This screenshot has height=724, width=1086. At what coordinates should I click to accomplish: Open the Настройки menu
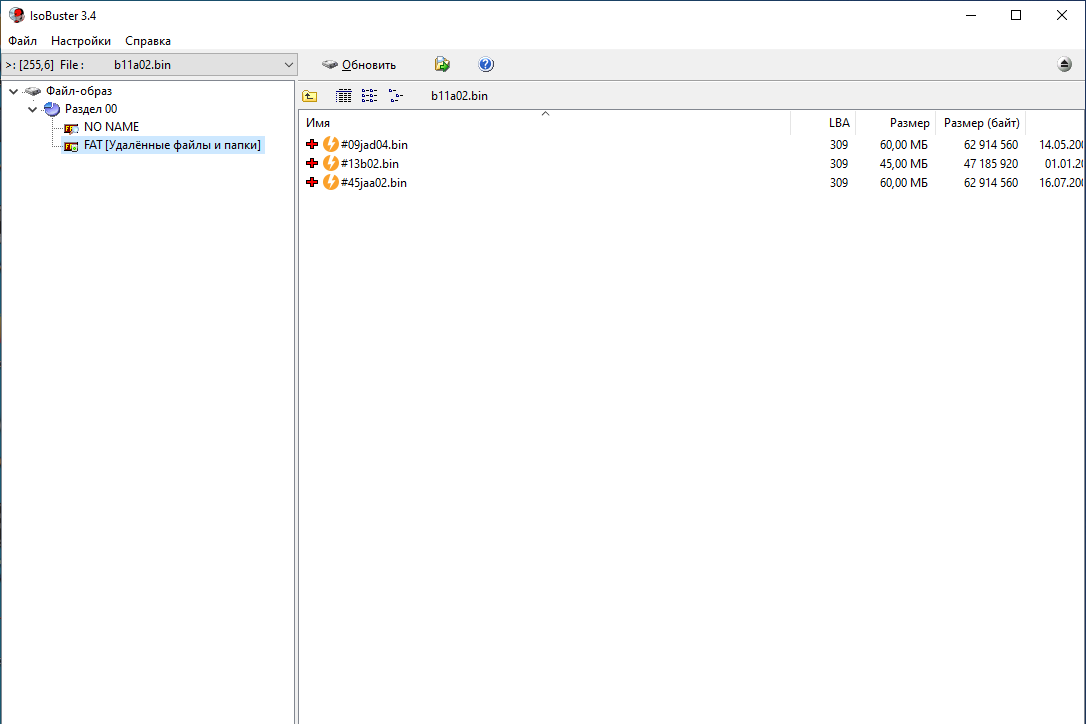point(81,41)
